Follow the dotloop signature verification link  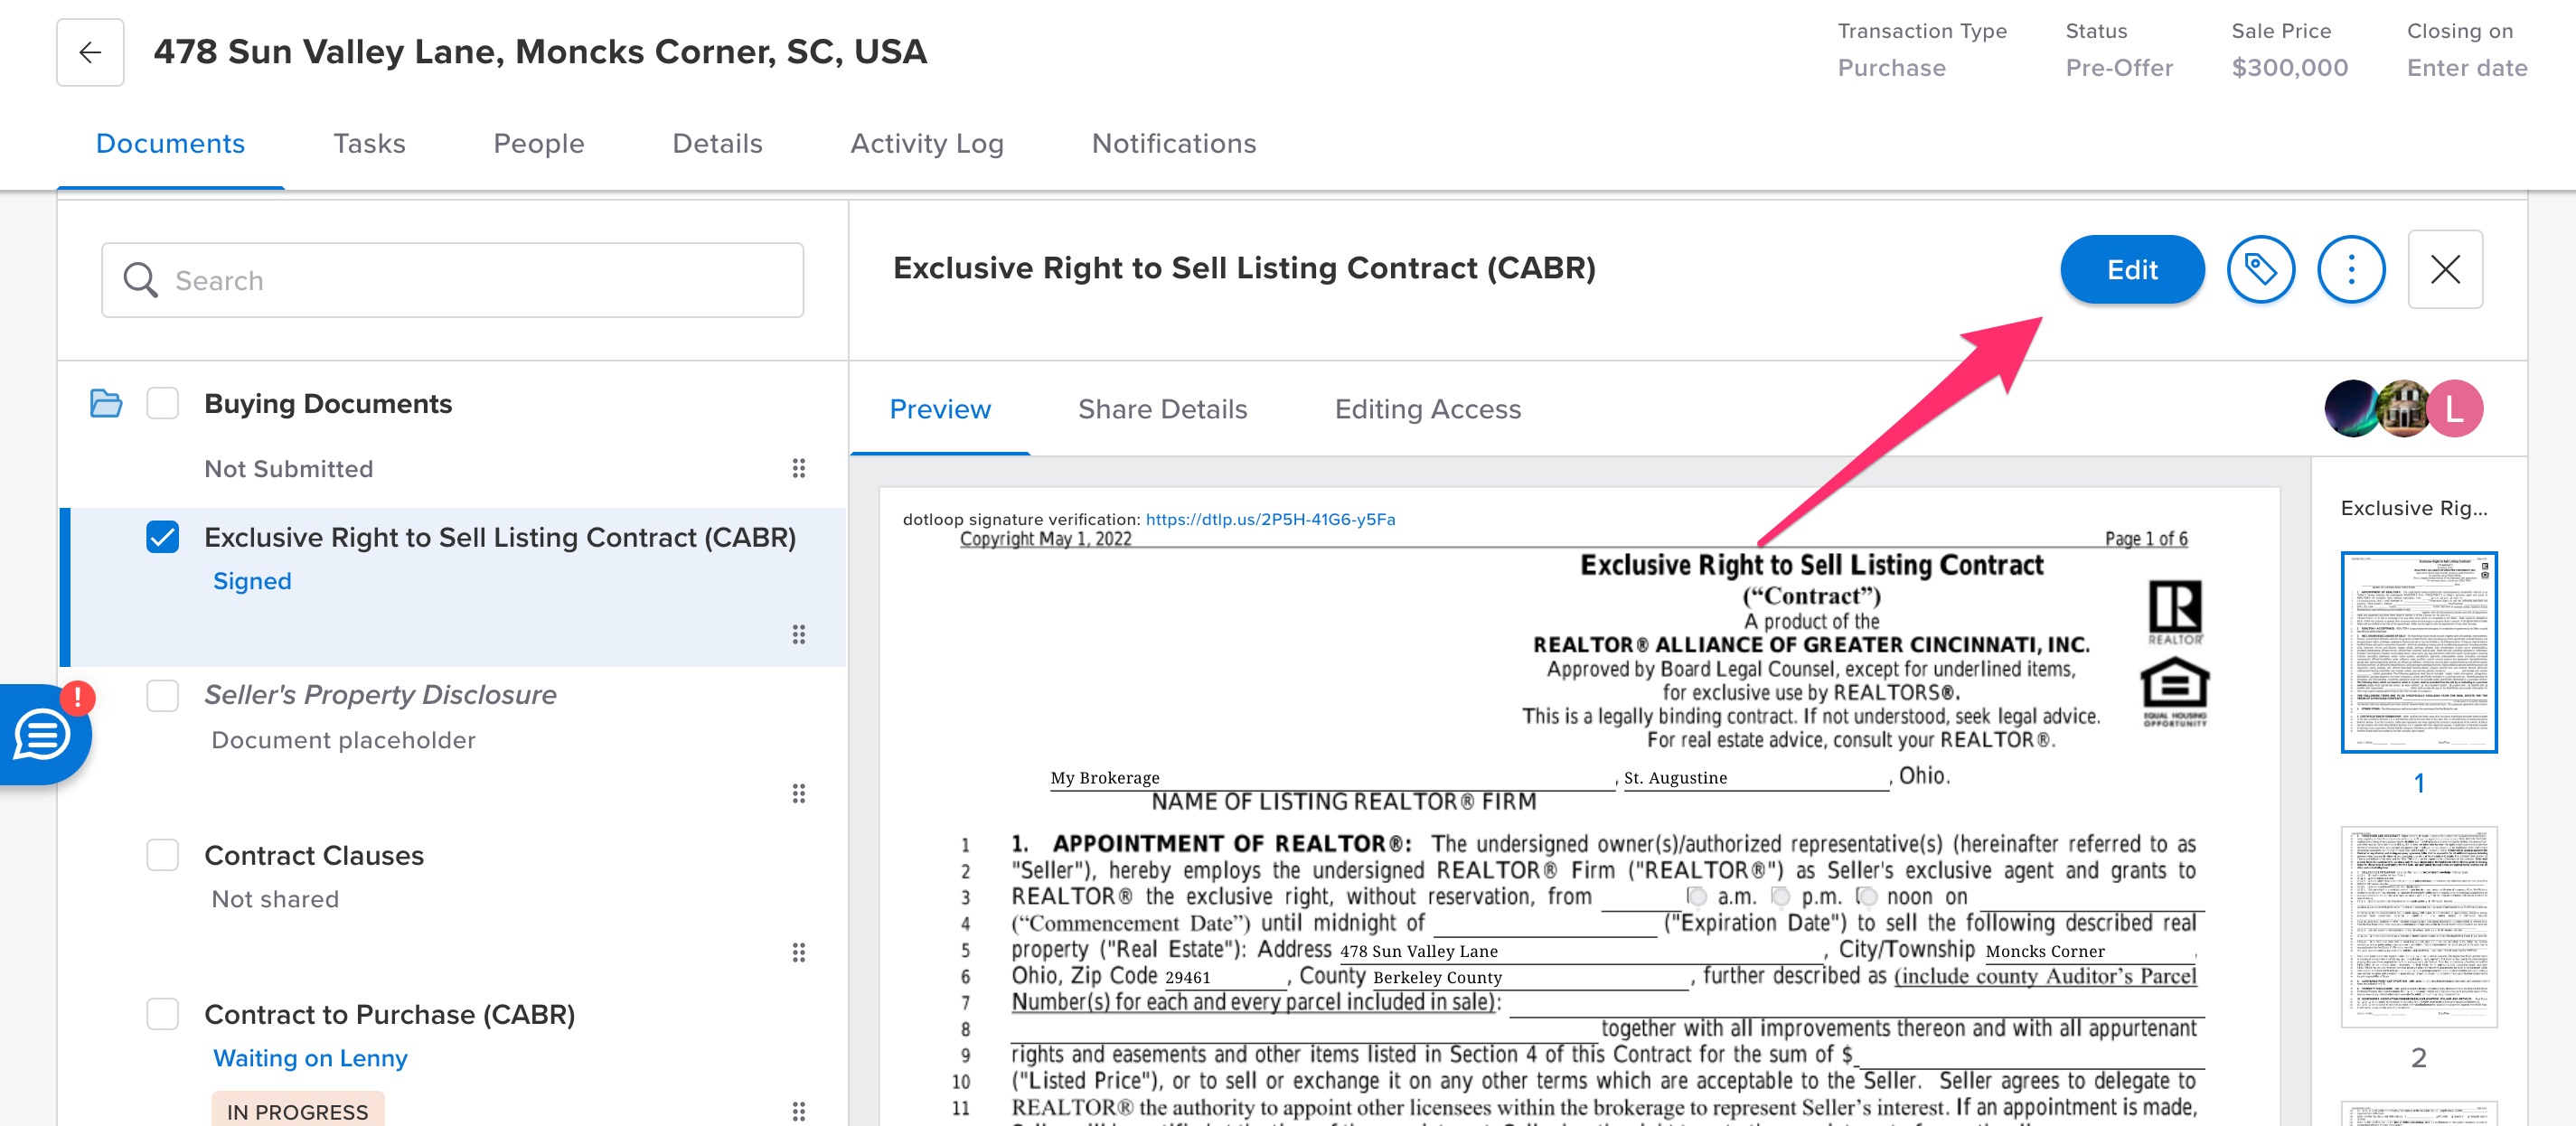click(1270, 519)
